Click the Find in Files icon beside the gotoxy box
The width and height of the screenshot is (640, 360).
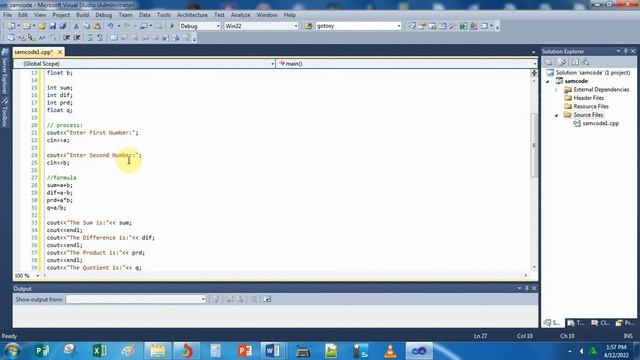[309, 26]
